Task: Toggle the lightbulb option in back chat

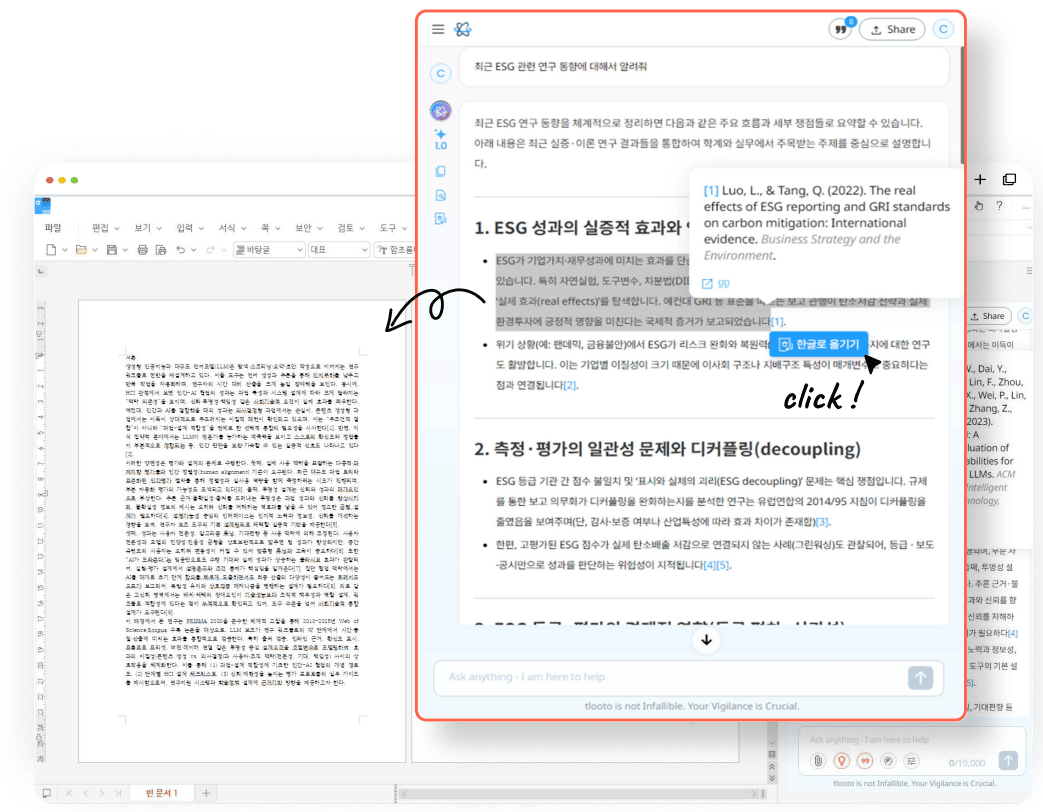Action: 841,761
